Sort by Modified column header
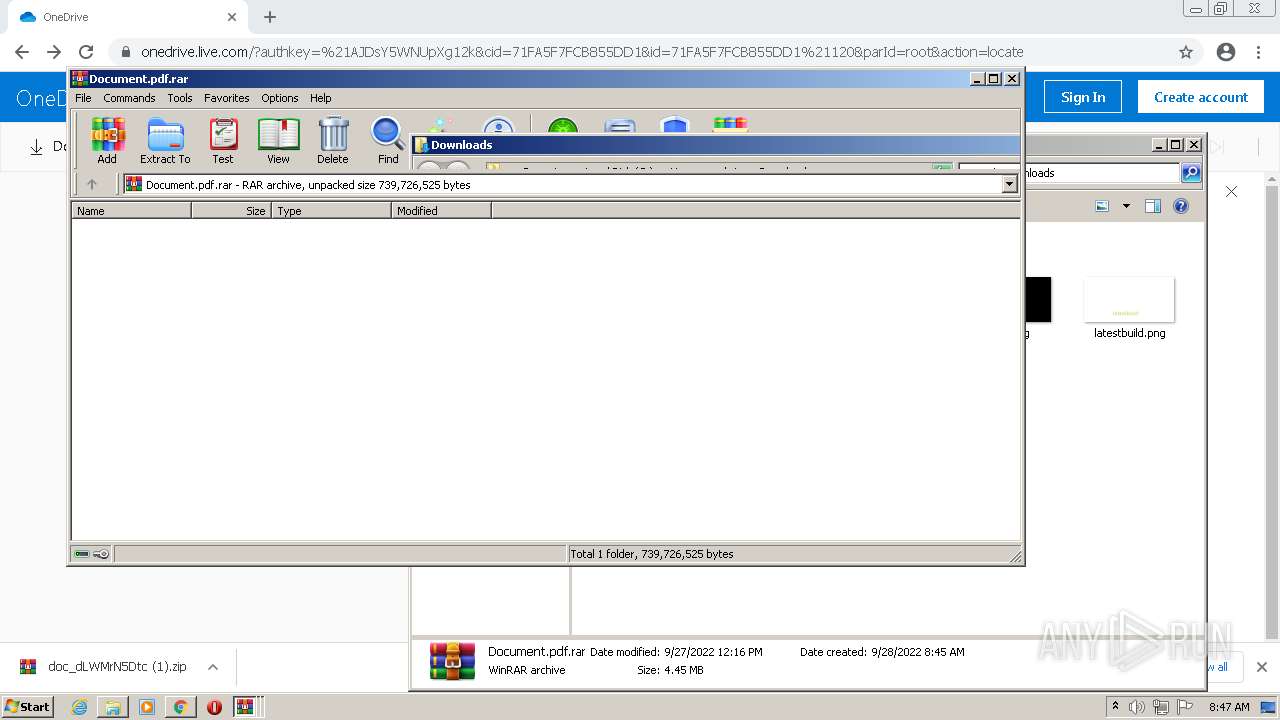1280x720 pixels. coord(441,211)
